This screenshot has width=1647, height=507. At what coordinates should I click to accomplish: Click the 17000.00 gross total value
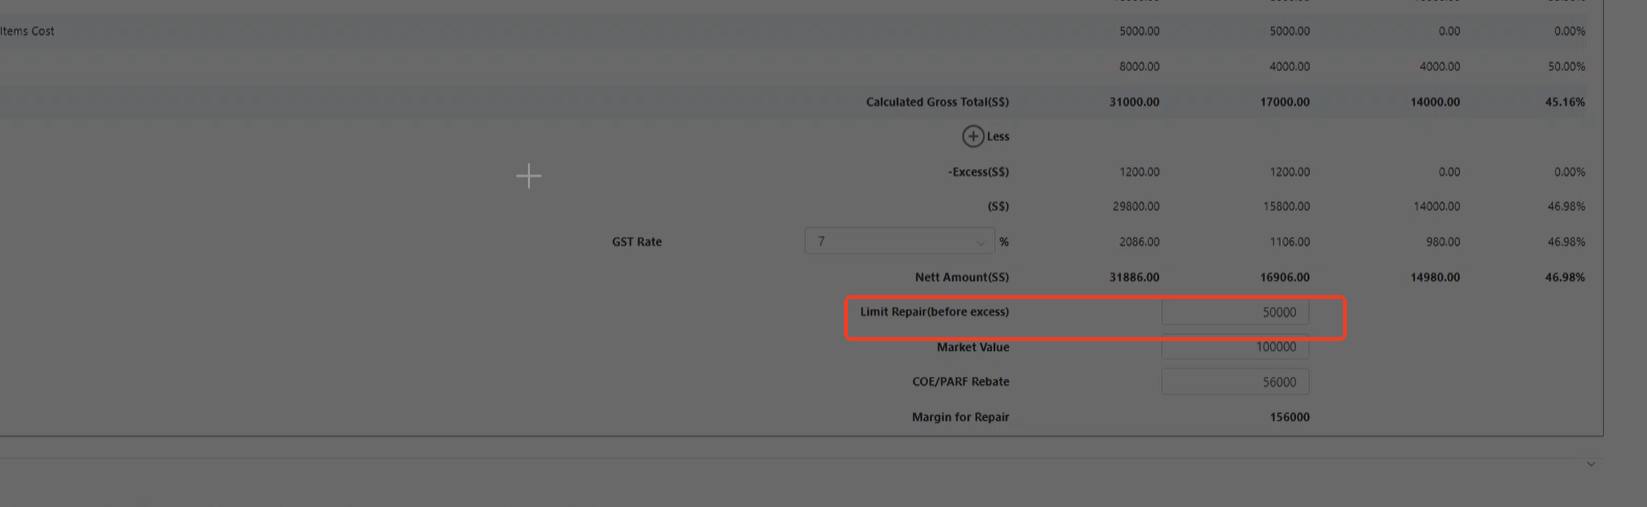coord(1284,102)
